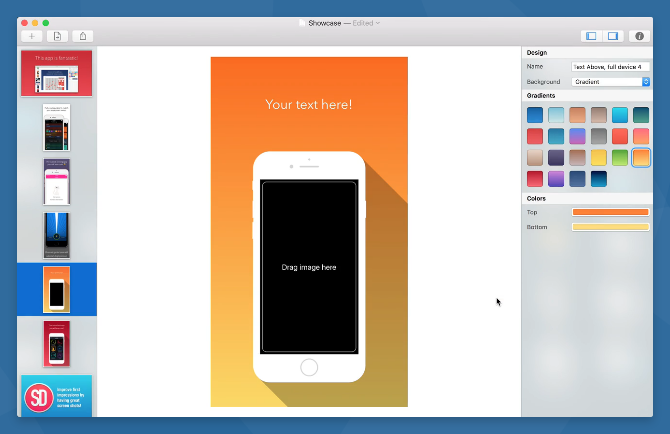Open the Top color well
Screen dimensions: 670x434
pyautogui.click(x=610, y=212)
